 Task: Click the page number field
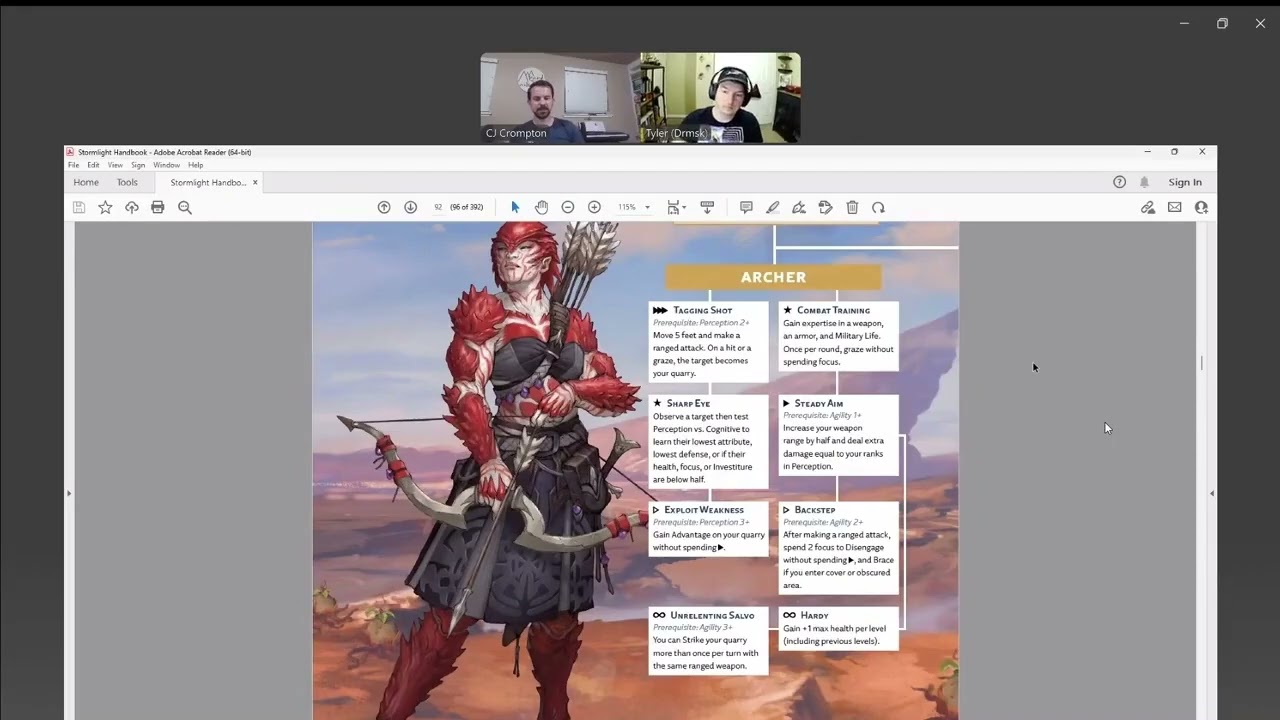(x=438, y=207)
